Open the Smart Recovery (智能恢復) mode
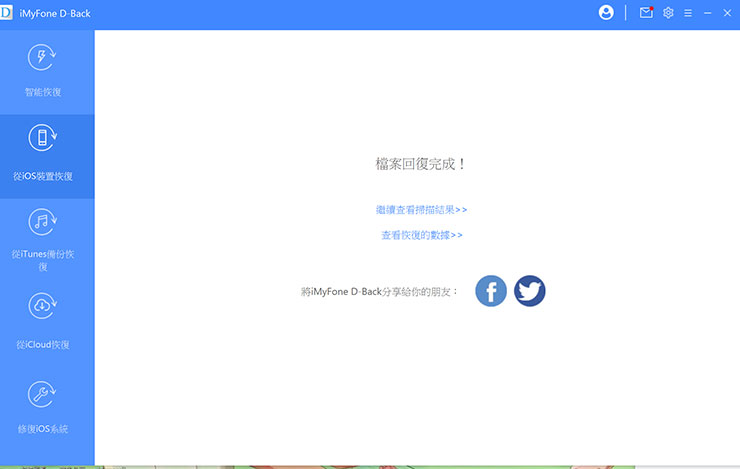The height and width of the screenshot is (469, 740). (47, 72)
